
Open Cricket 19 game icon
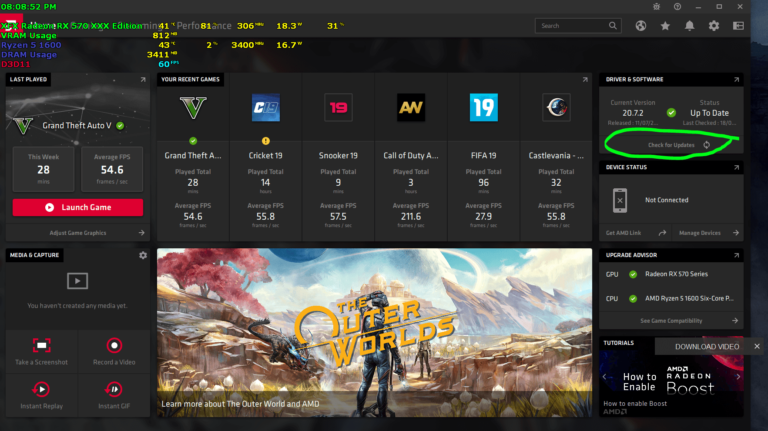pyautogui.click(x=266, y=107)
